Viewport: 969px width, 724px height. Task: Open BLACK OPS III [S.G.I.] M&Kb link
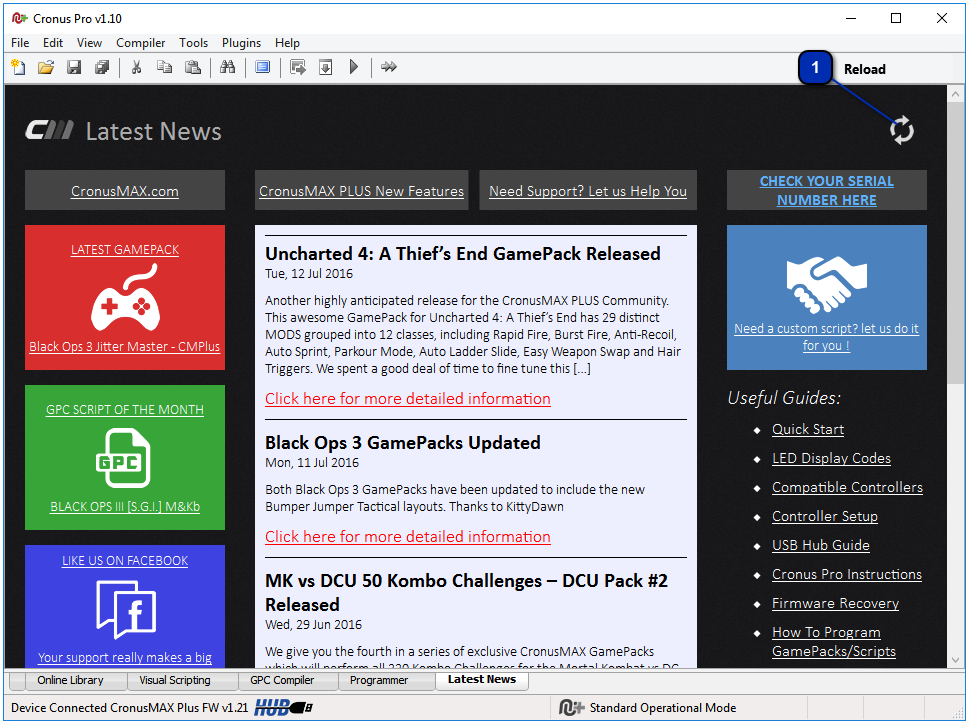[x=125, y=507]
